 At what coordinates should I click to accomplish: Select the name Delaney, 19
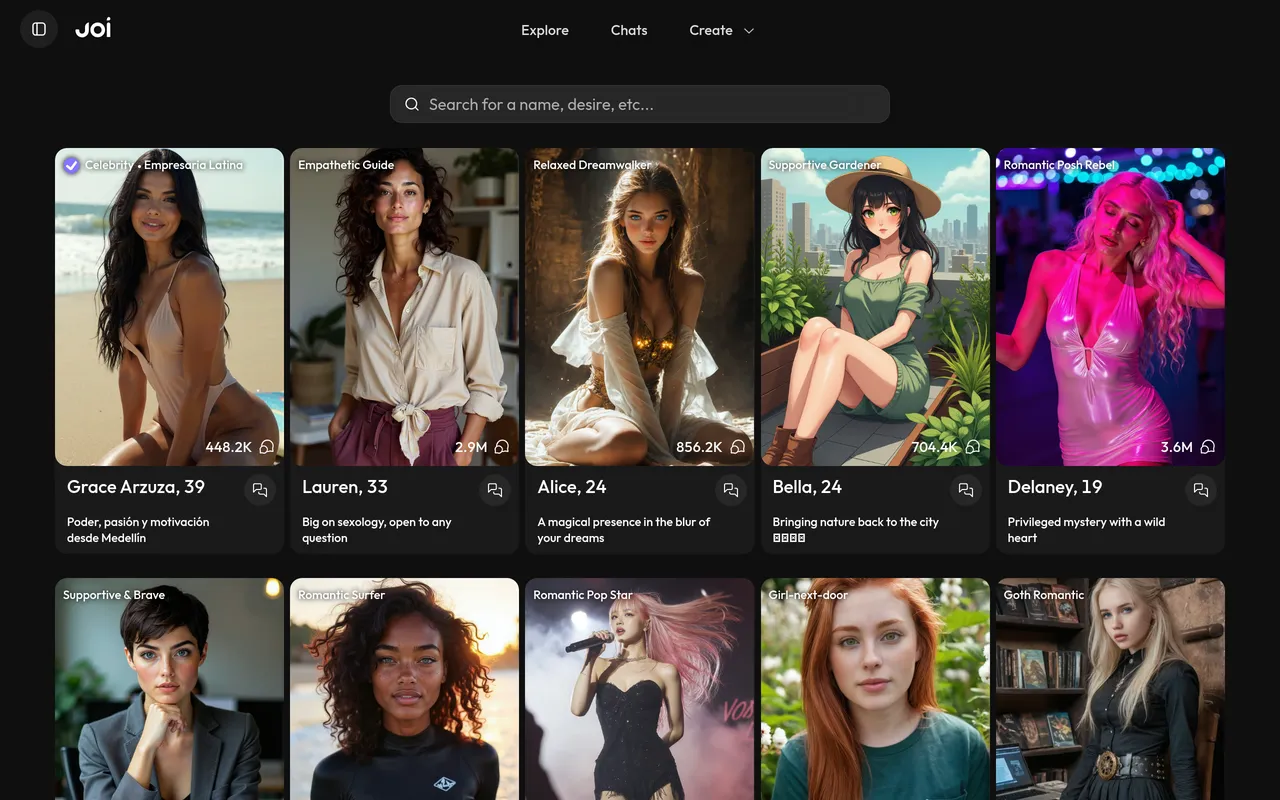click(x=1055, y=487)
